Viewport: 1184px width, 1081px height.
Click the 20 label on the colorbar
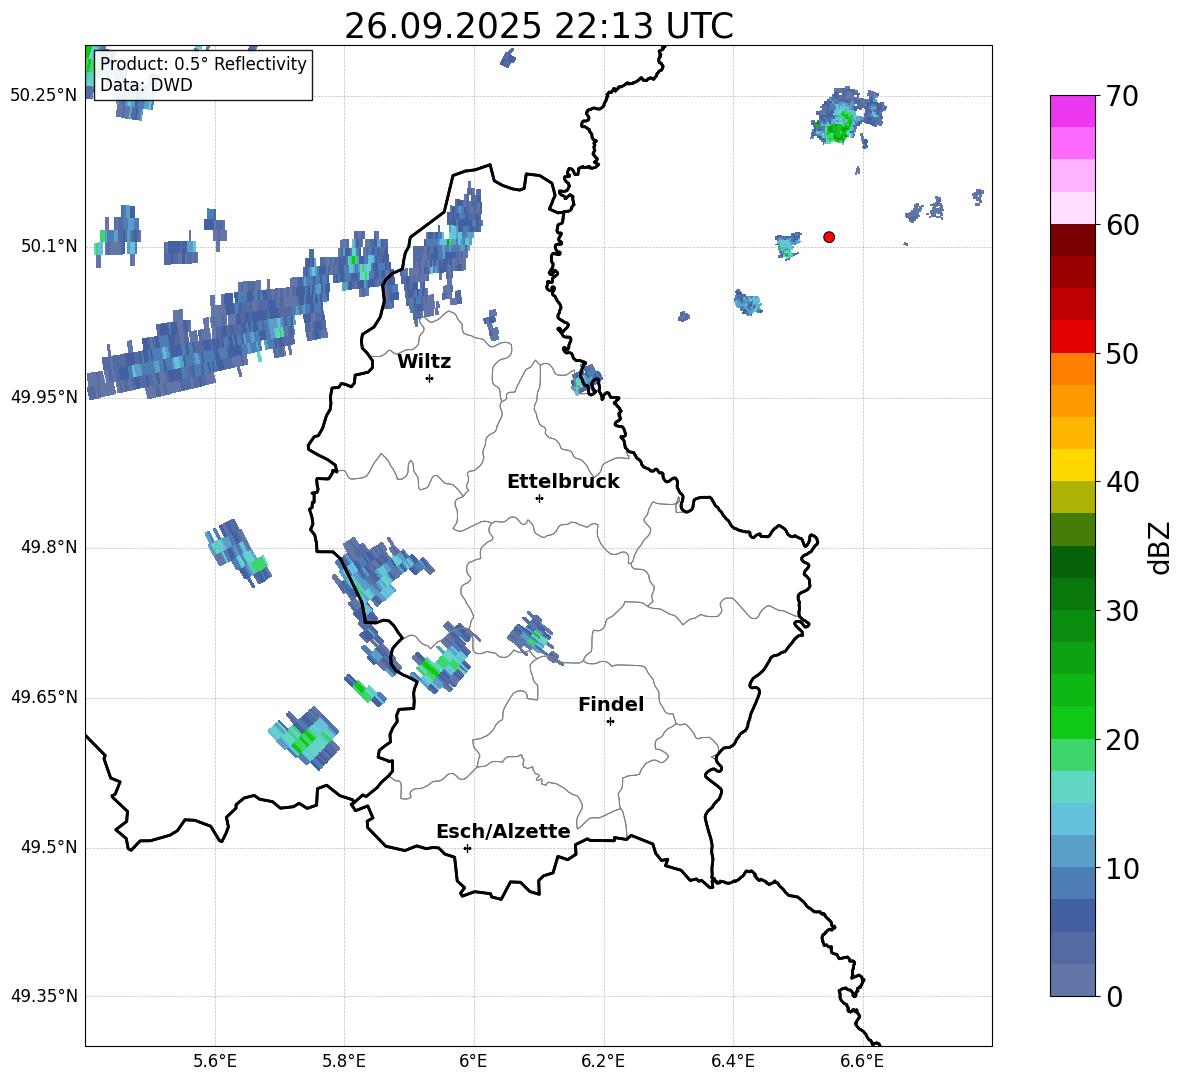[x=1122, y=740]
